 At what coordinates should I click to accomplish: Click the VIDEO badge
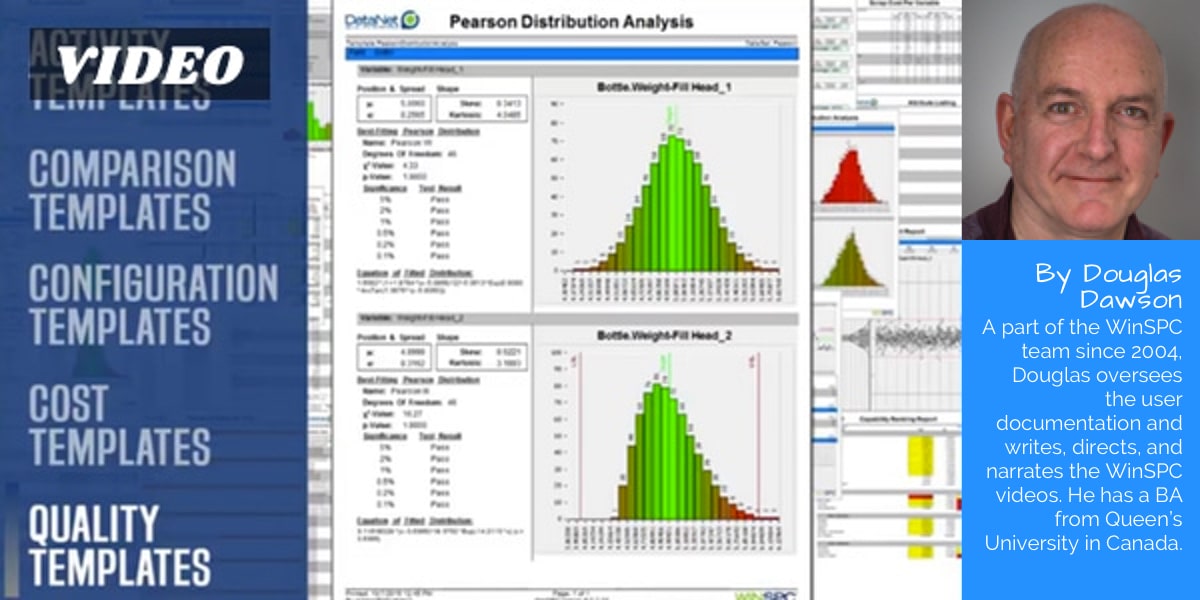point(149,64)
